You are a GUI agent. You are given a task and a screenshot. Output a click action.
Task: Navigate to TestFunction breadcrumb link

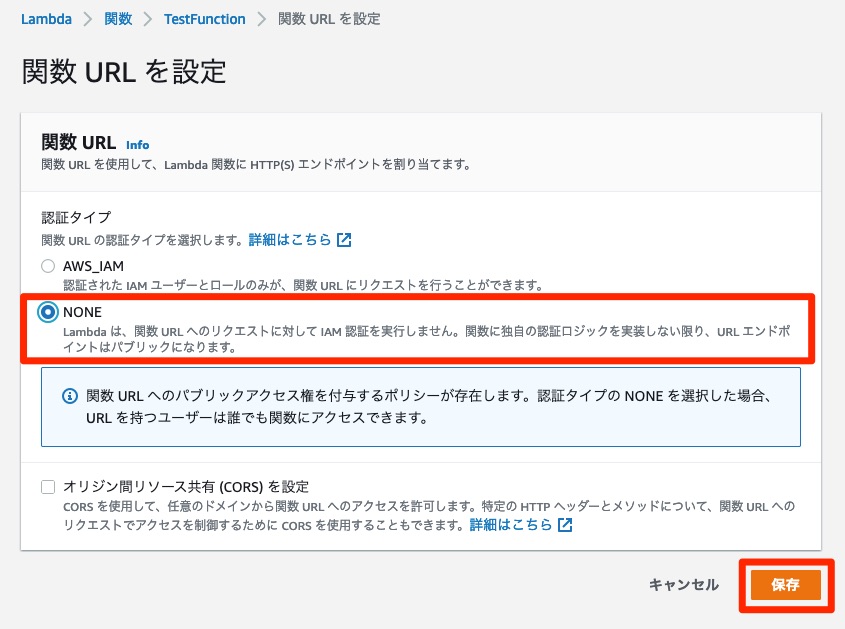pos(205,19)
